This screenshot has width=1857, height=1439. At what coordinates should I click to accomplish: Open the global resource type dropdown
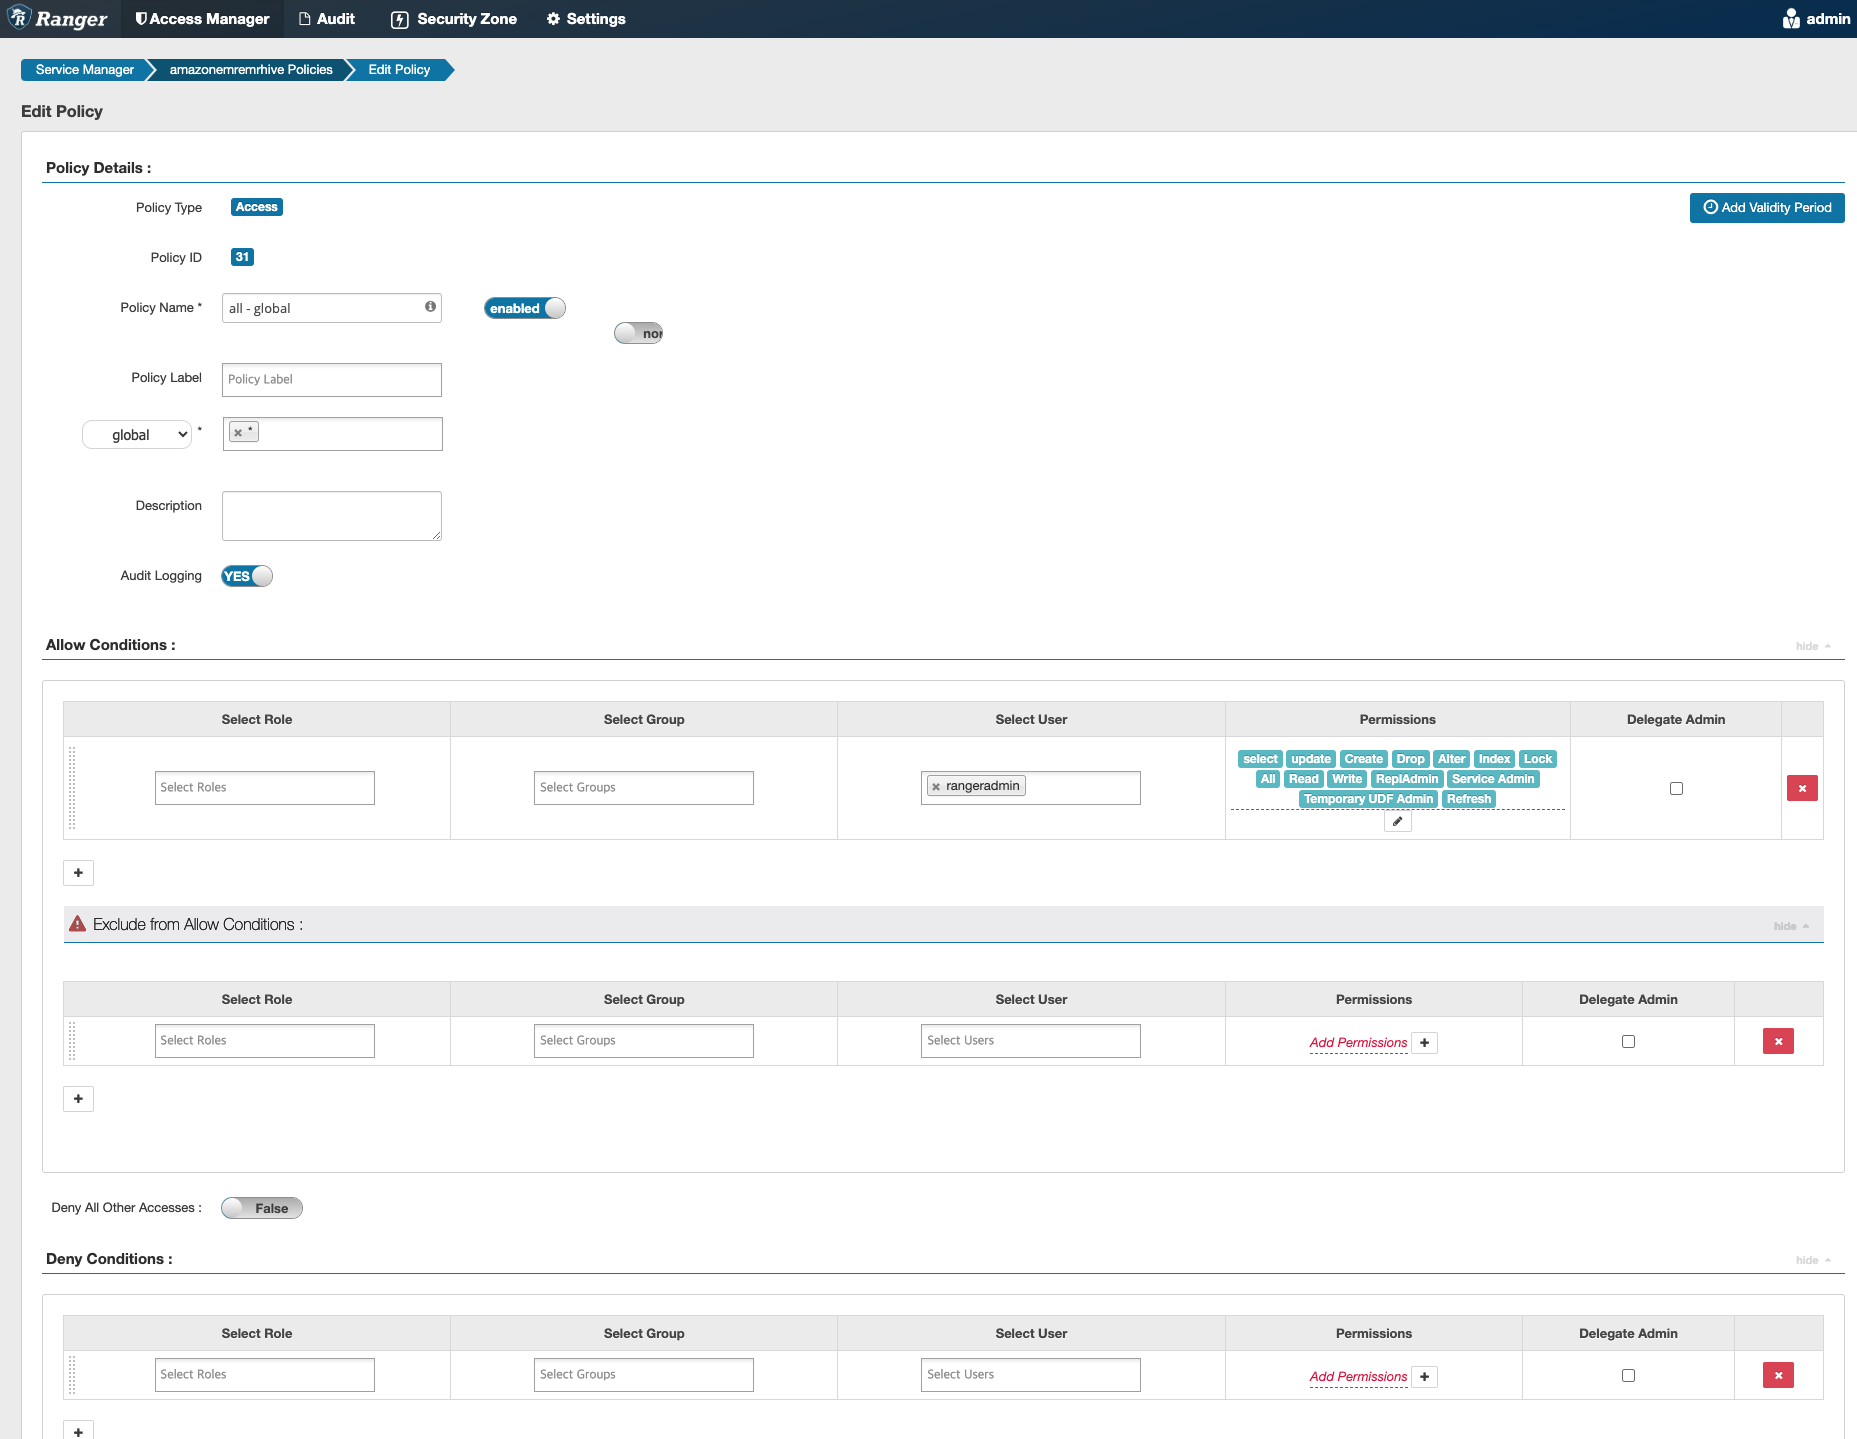pos(137,435)
